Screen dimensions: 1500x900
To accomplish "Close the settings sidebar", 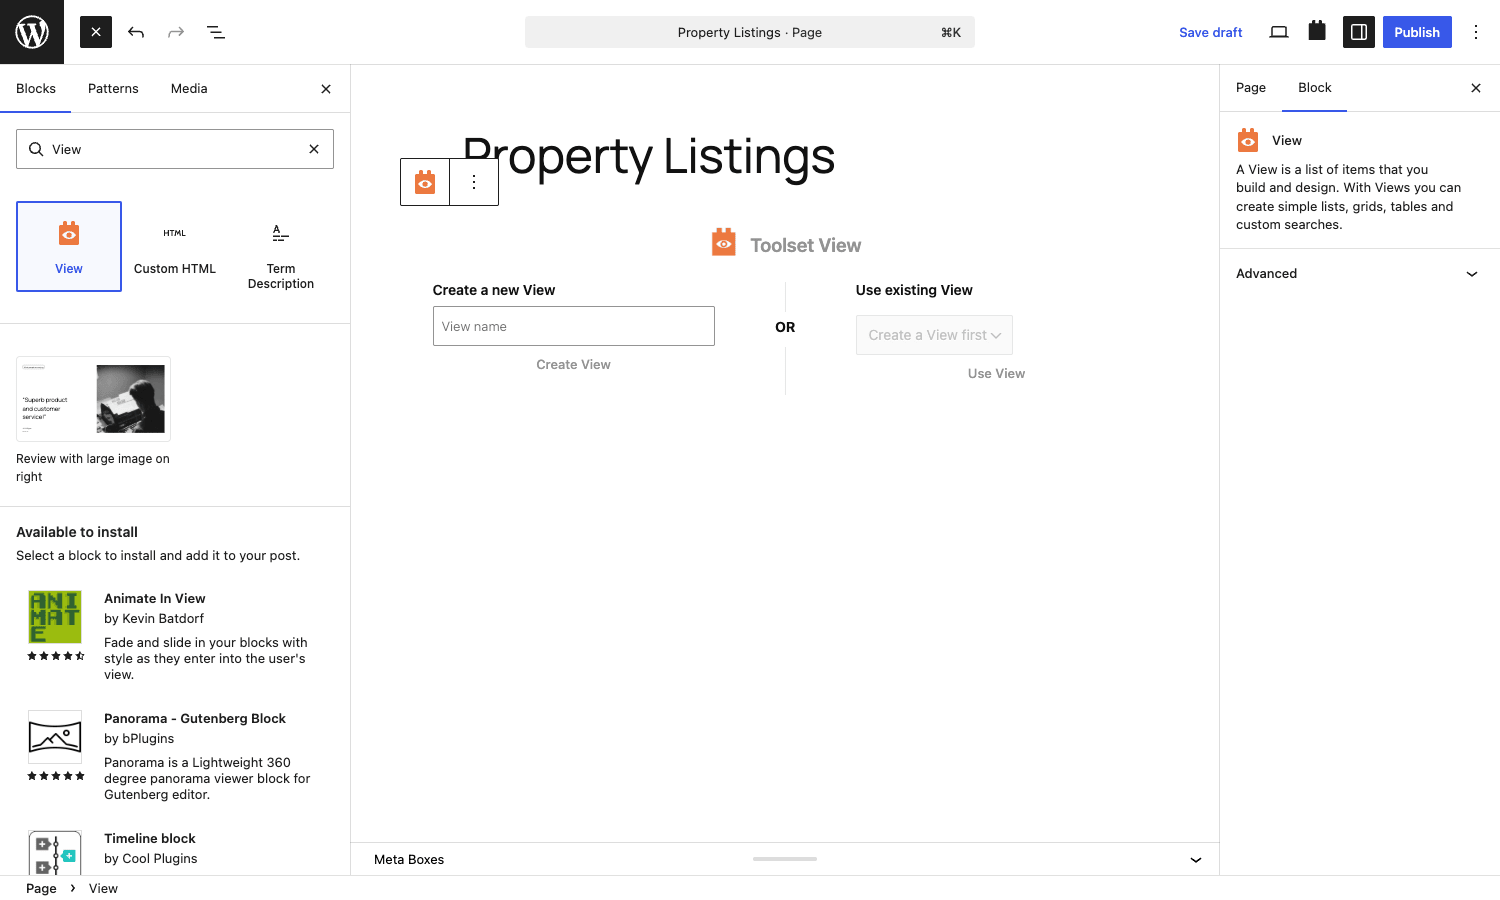I will [x=1476, y=88].
